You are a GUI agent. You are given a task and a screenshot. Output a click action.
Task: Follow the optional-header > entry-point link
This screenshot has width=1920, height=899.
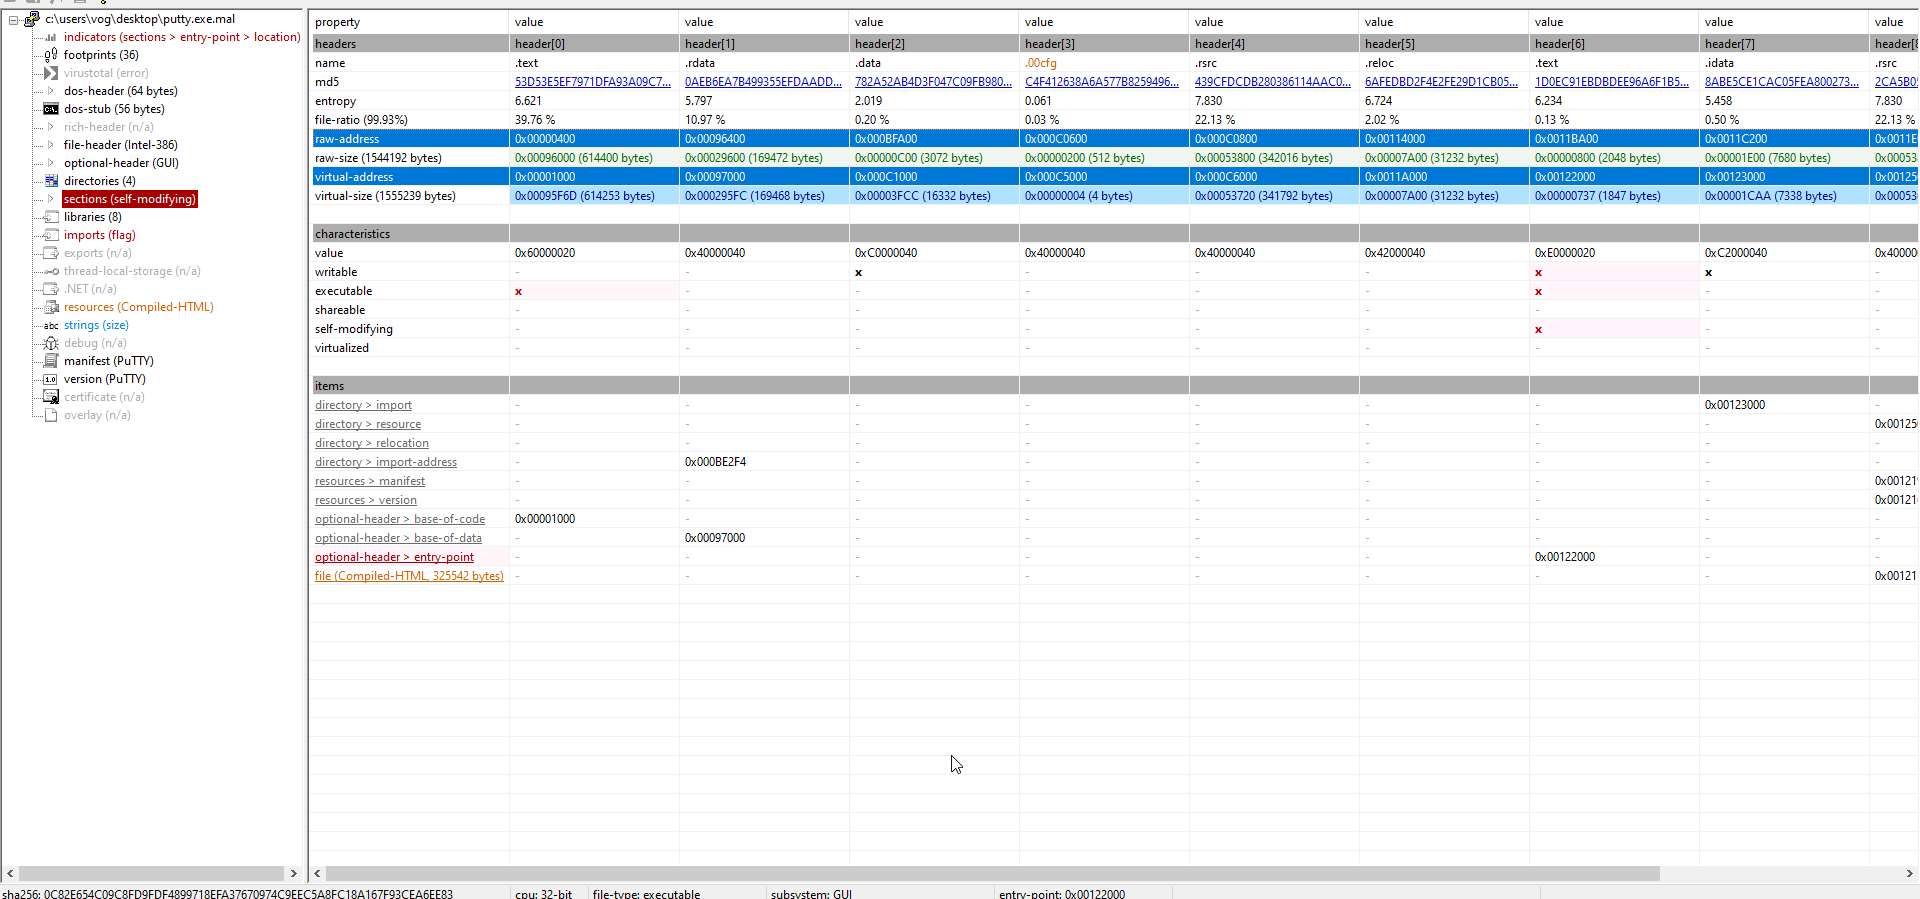[x=394, y=557]
